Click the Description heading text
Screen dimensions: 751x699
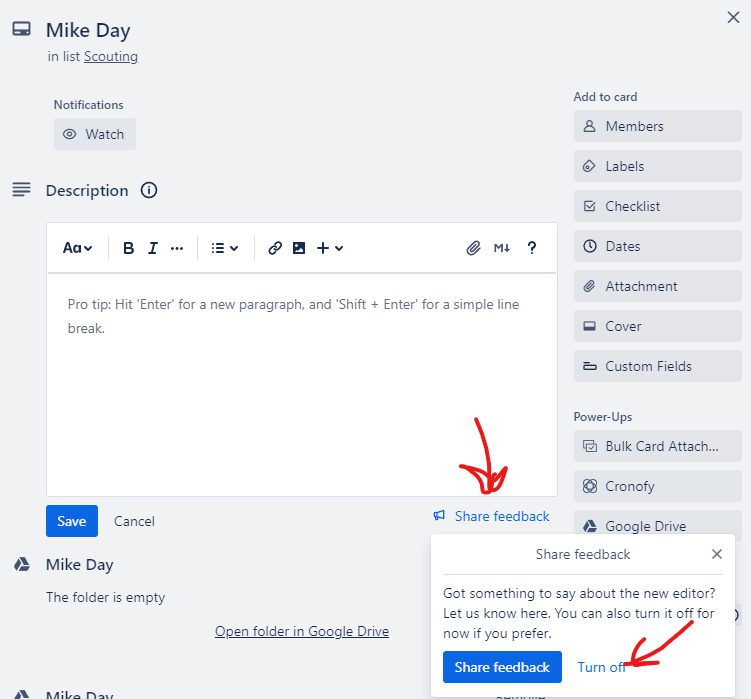87,191
